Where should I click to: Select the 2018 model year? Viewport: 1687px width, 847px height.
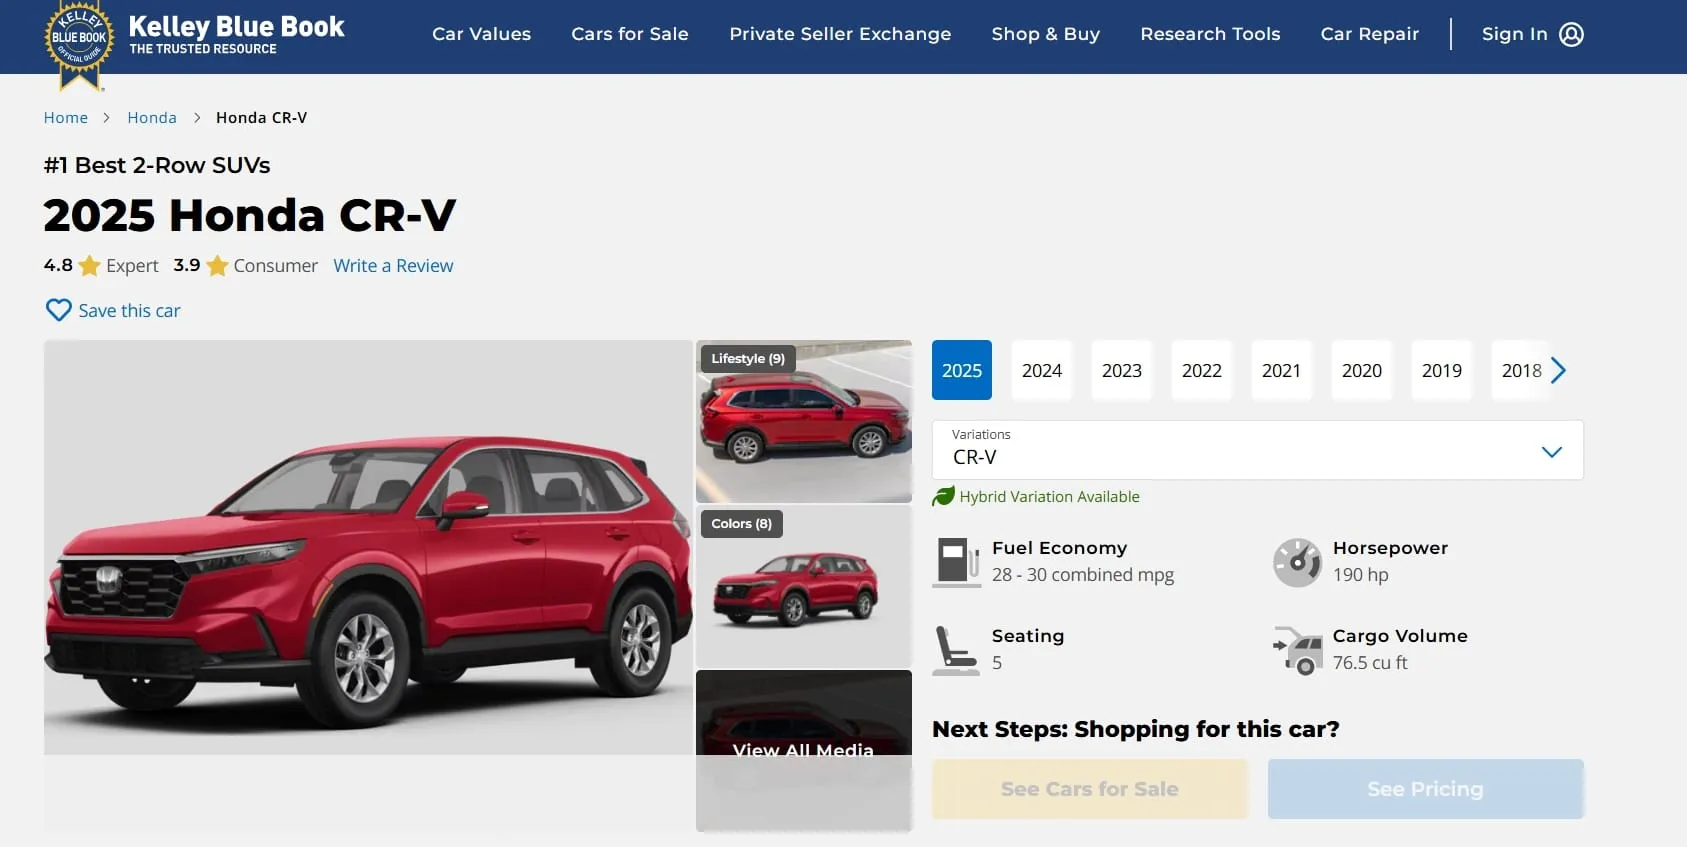pyautogui.click(x=1521, y=370)
